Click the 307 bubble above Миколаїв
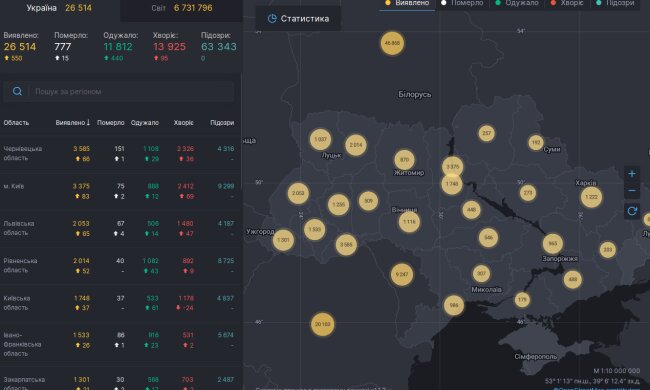Image resolution: width=650 pixels, height=390 pixels. 481,274
